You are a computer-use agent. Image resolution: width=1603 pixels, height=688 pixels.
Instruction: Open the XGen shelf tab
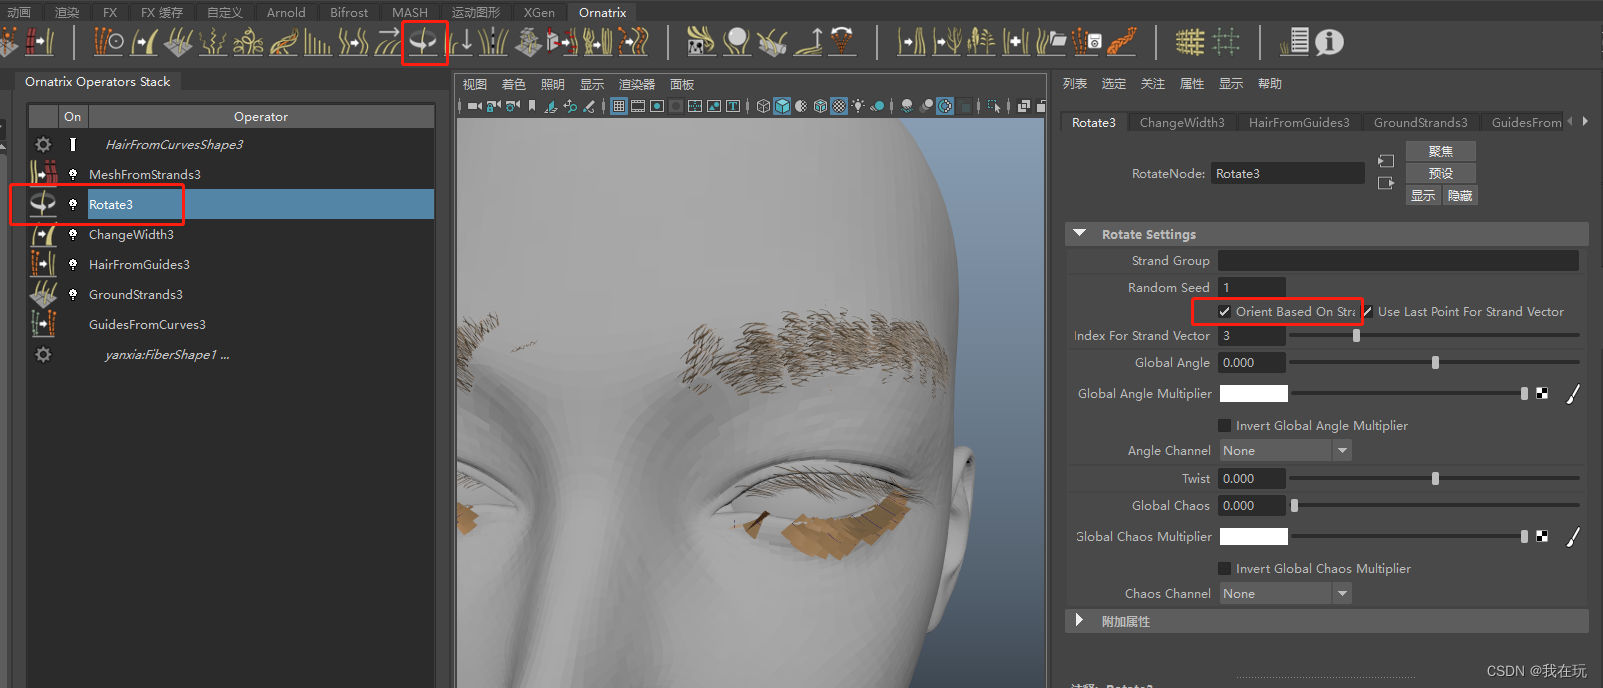pos(539,12)
